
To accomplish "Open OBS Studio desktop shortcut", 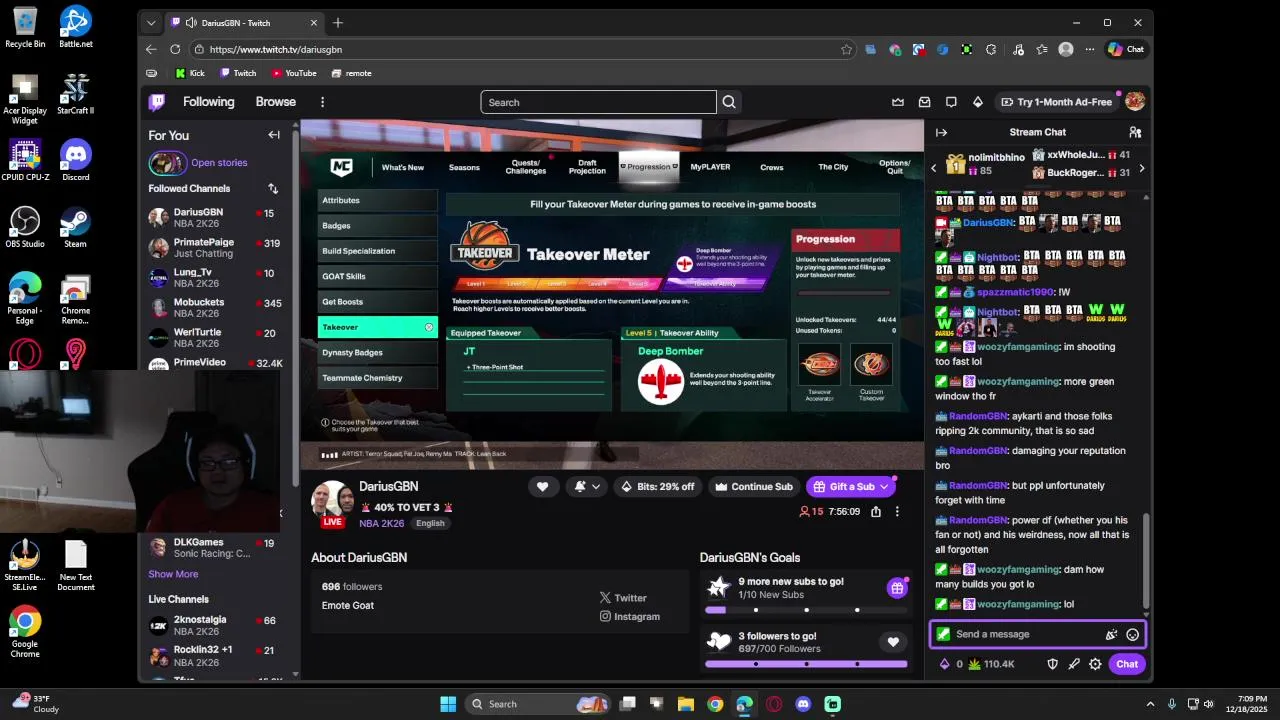I will click(x=25, y=226).
